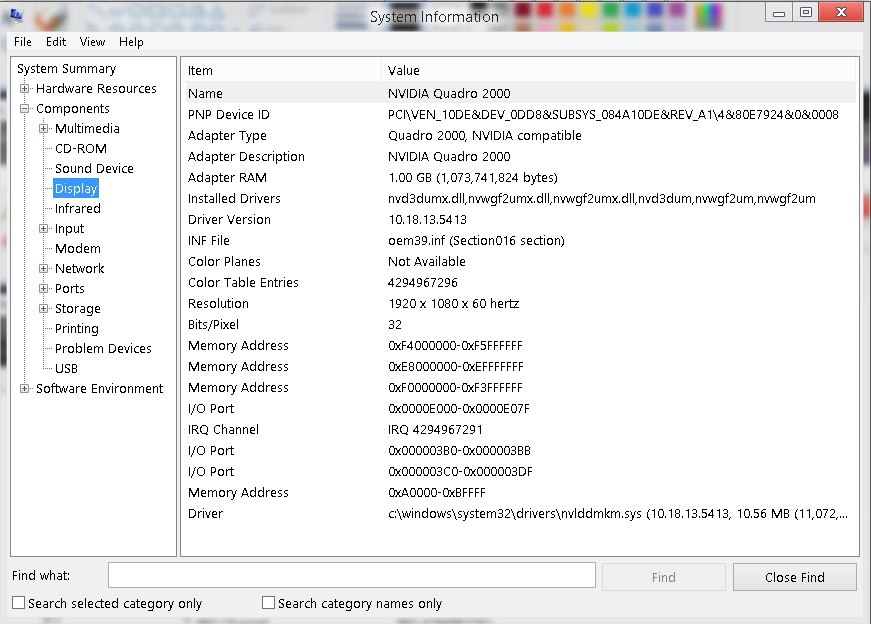Maximize the System Information window
871x624 pixels.
(806, 12)
